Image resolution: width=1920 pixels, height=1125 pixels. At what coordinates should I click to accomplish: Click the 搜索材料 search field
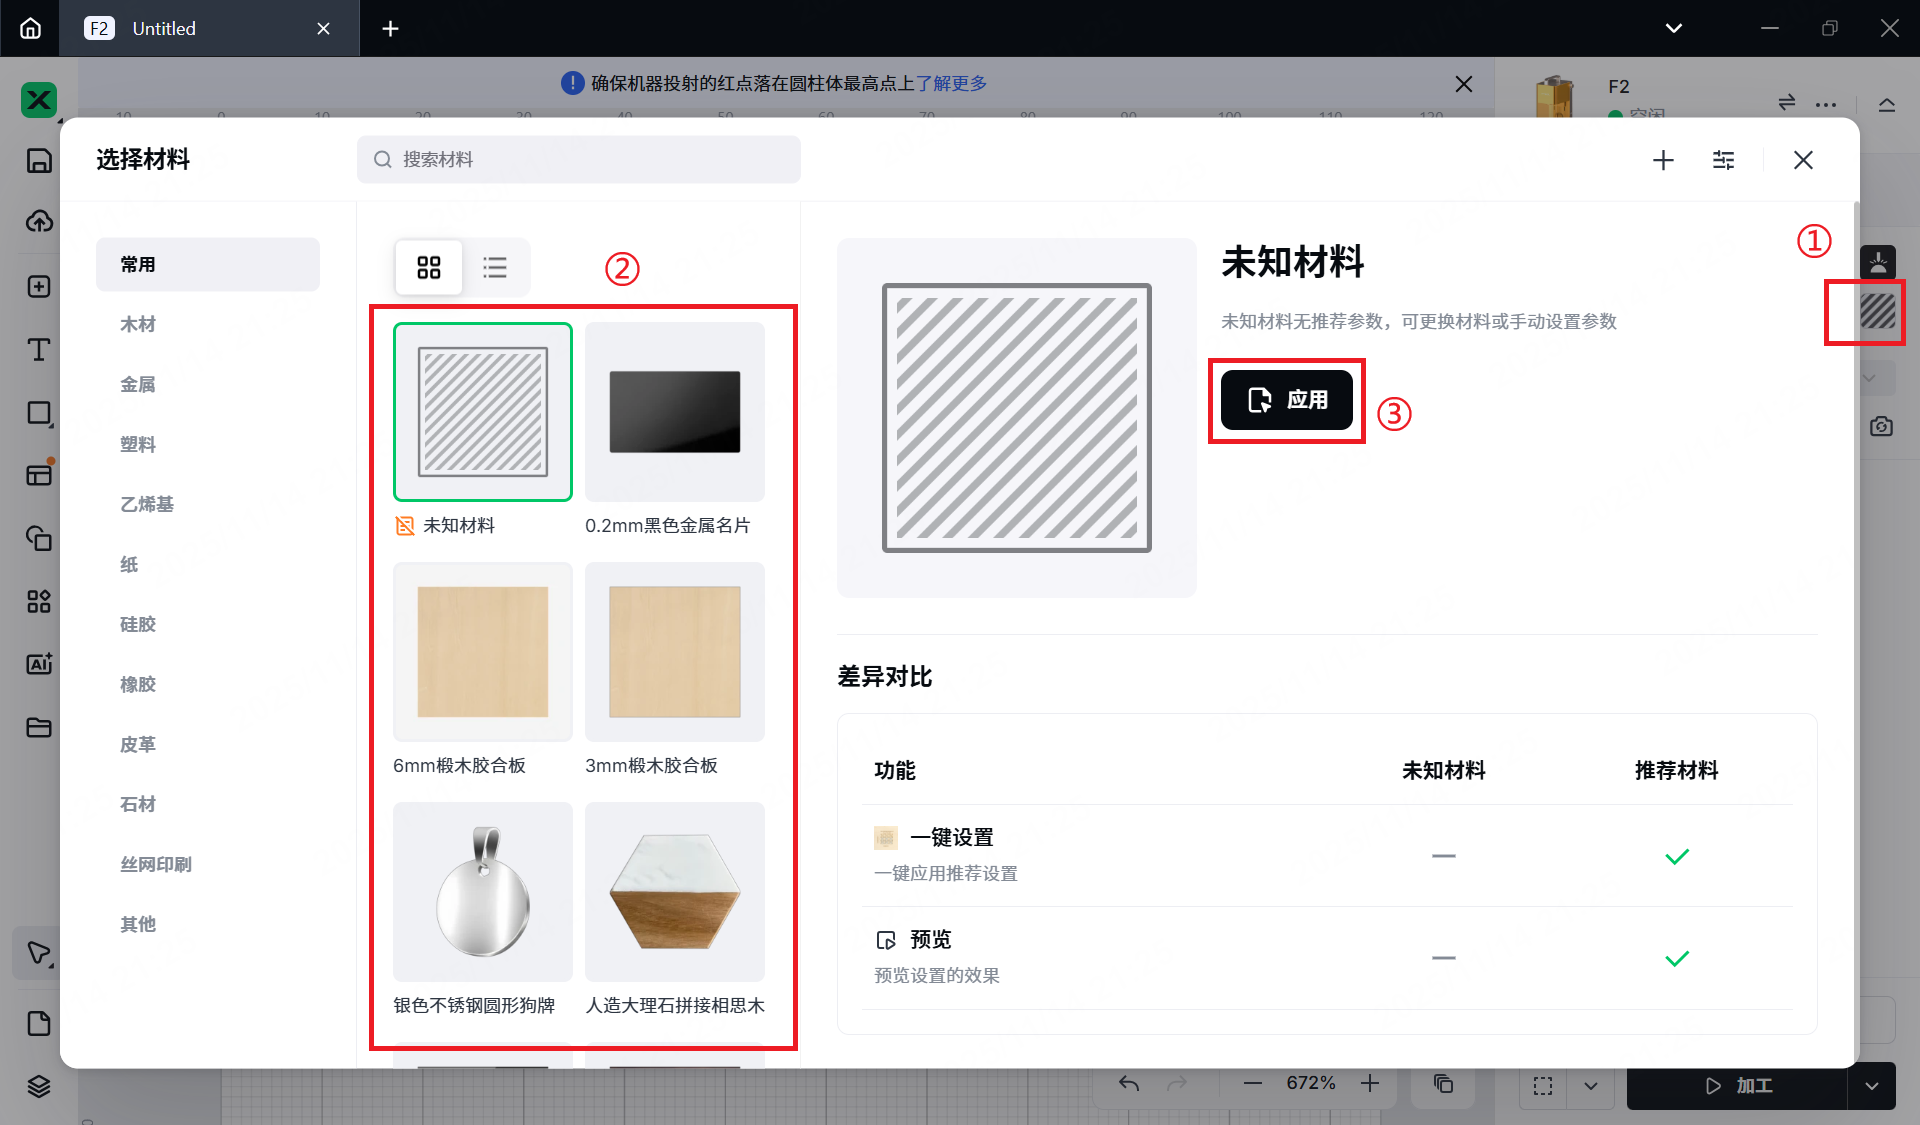coord(580,160)
